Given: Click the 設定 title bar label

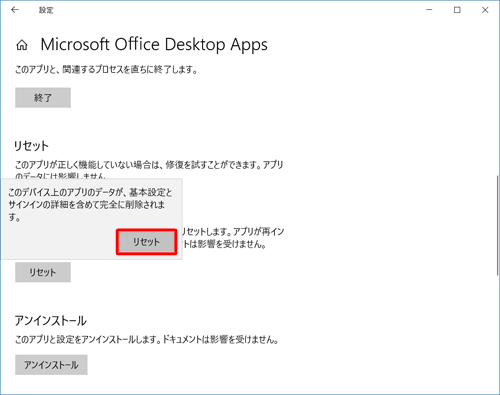Looking at the screenshot, I should coord(46,10).
